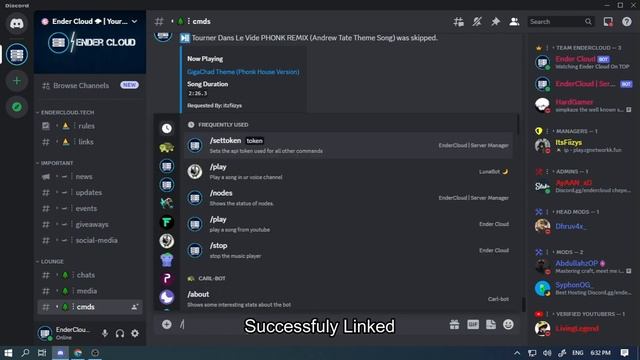Open Ender Cloud bot member profile
Screen dimensions: 640x360
click(x=583, y=62)
